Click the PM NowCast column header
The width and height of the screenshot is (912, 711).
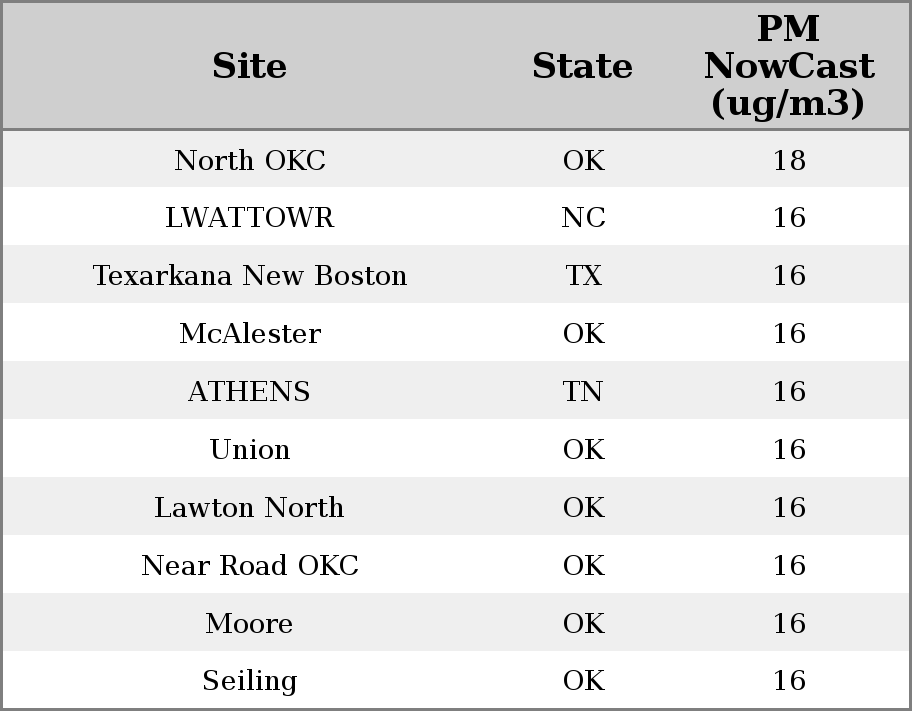pyautogui.click(x=789, y=66)
